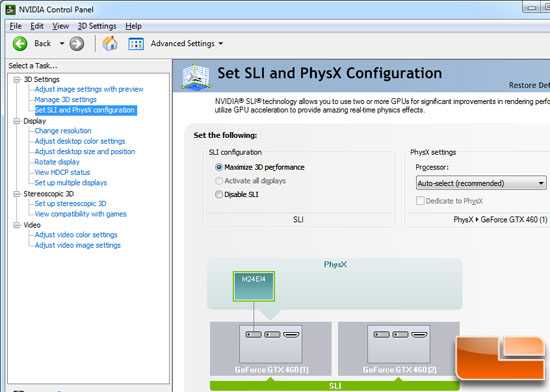
Task: Select Disable SLI radio button
Action: pos(219,194)
